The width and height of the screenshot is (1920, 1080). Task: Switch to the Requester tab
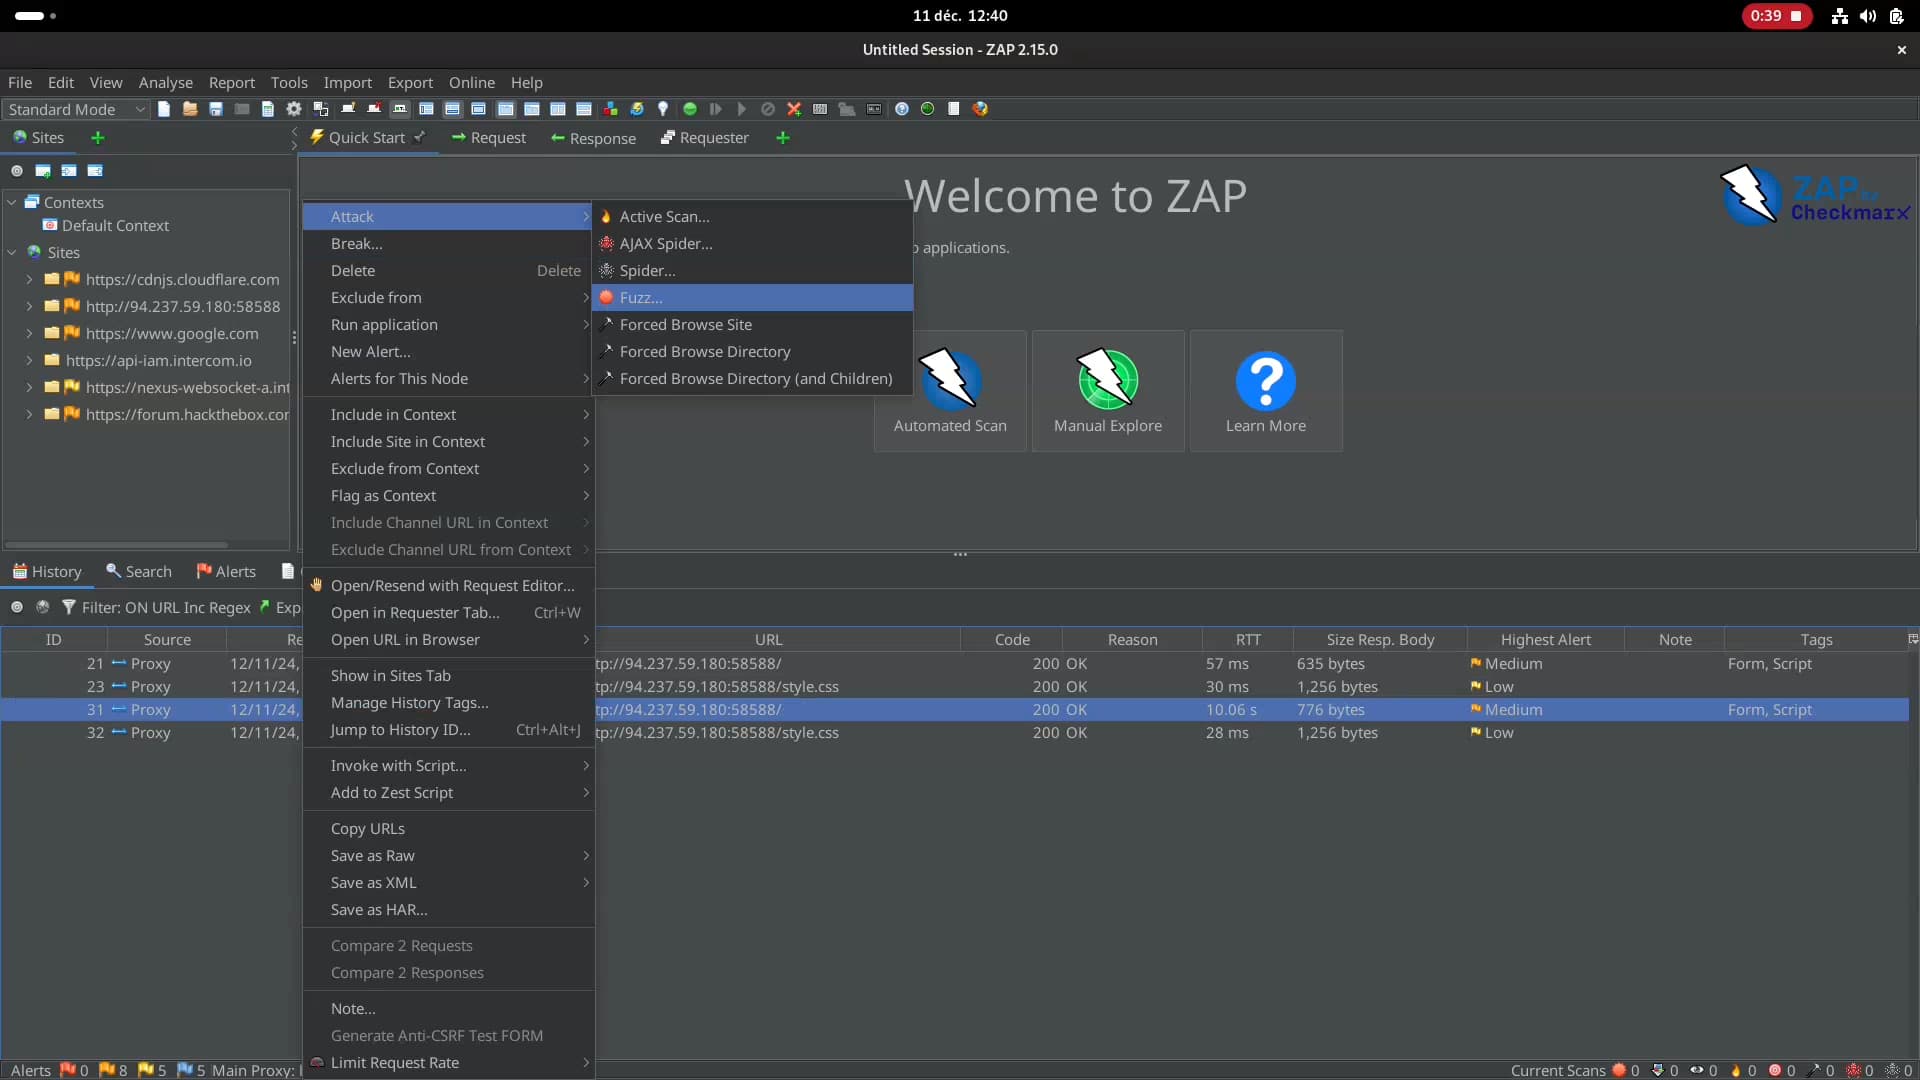coord(704,138)
